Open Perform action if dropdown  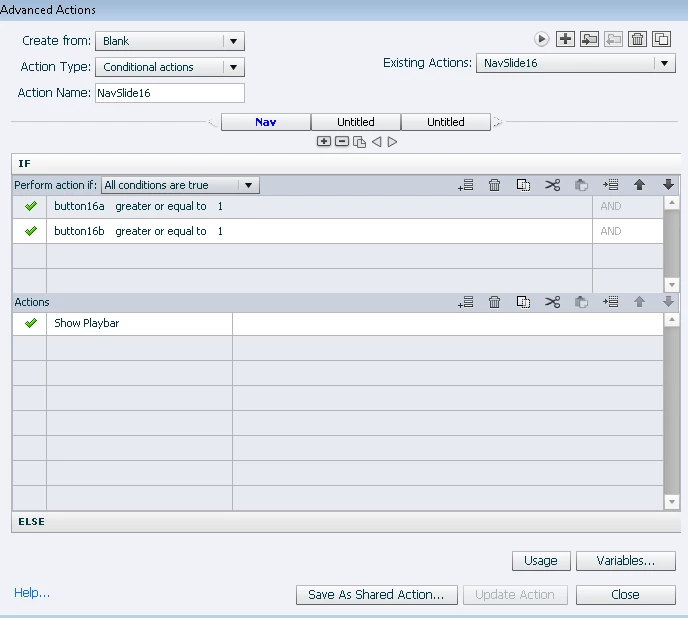point(180,185)
